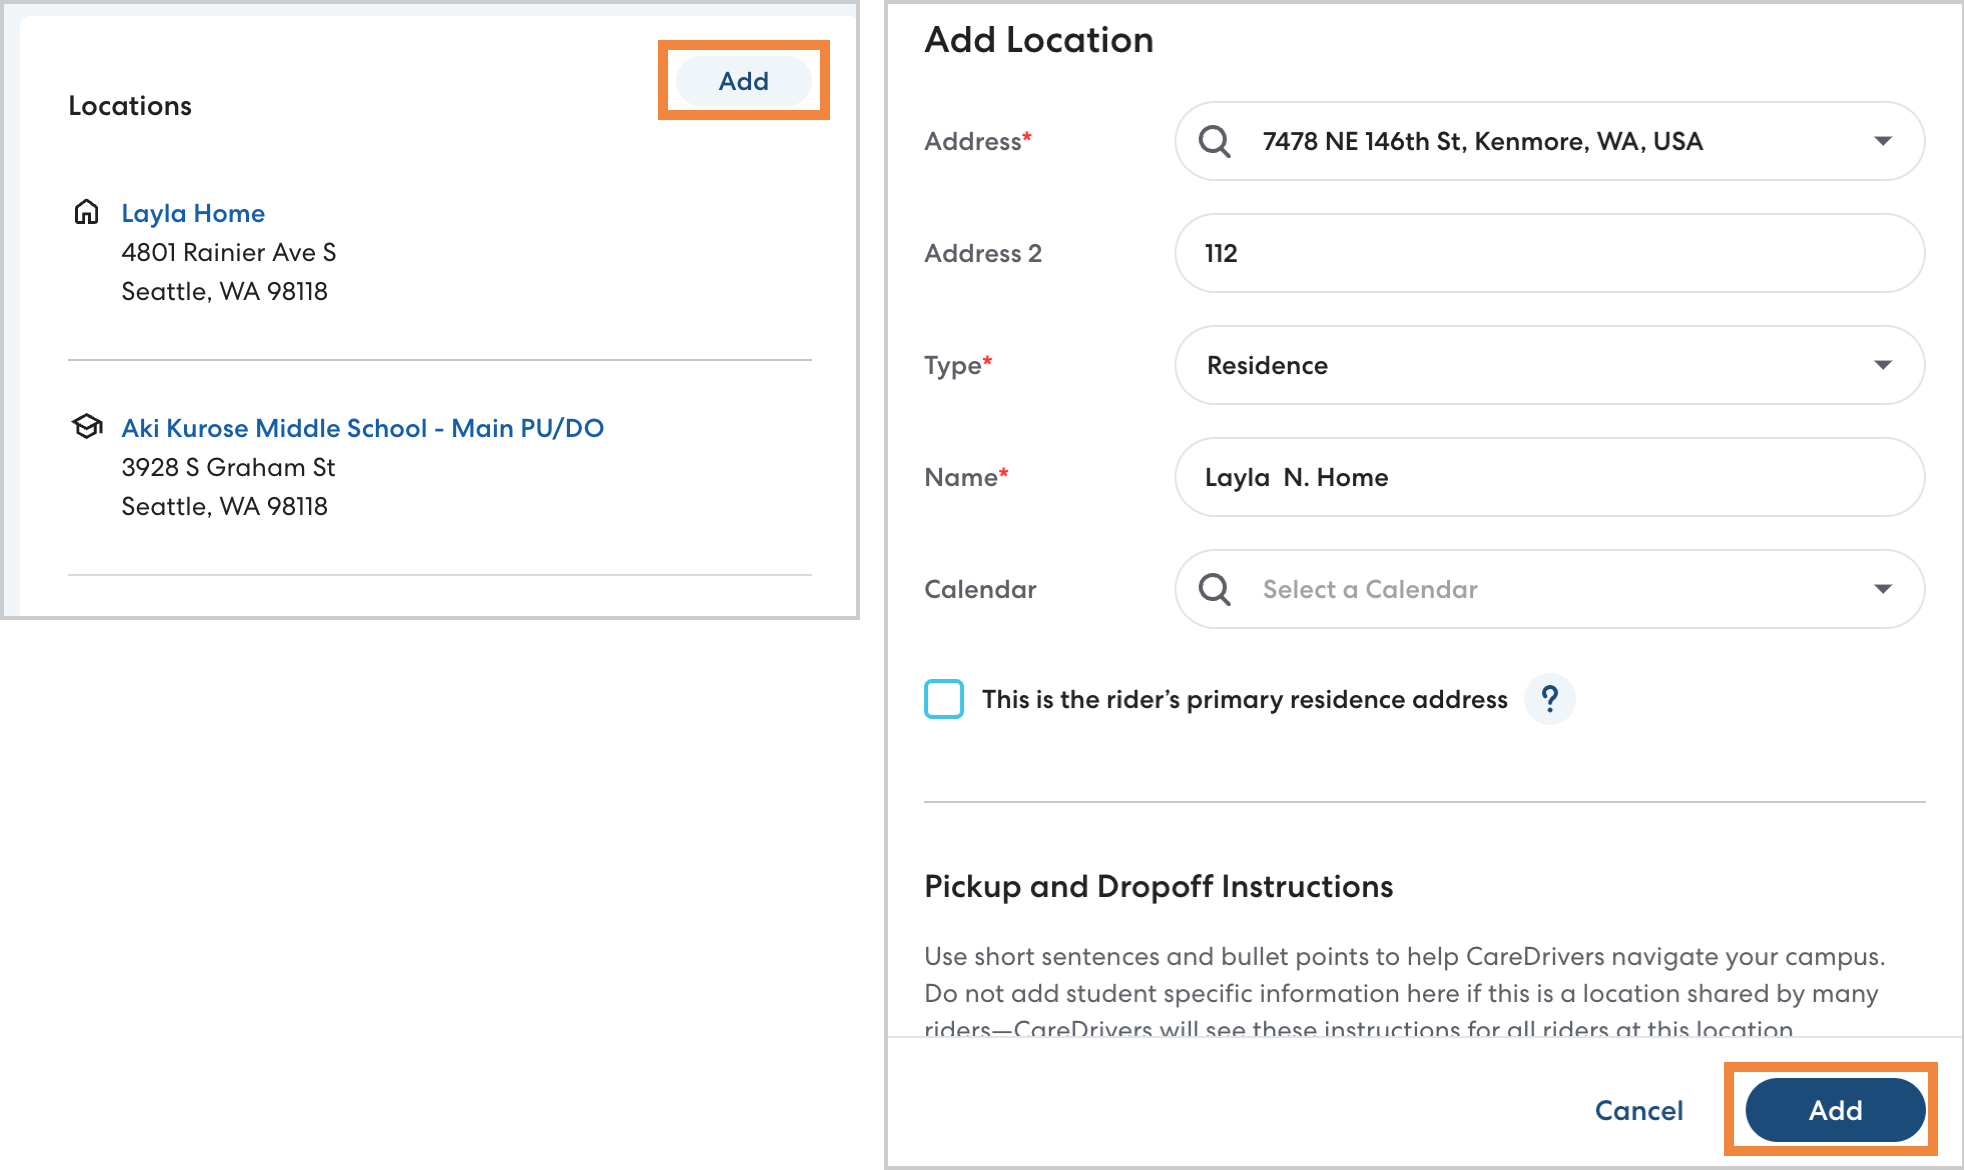Open Aki Kurose Middle School location link
1964x1170 pixels.
pyautogui.click(x=362, y=428)
